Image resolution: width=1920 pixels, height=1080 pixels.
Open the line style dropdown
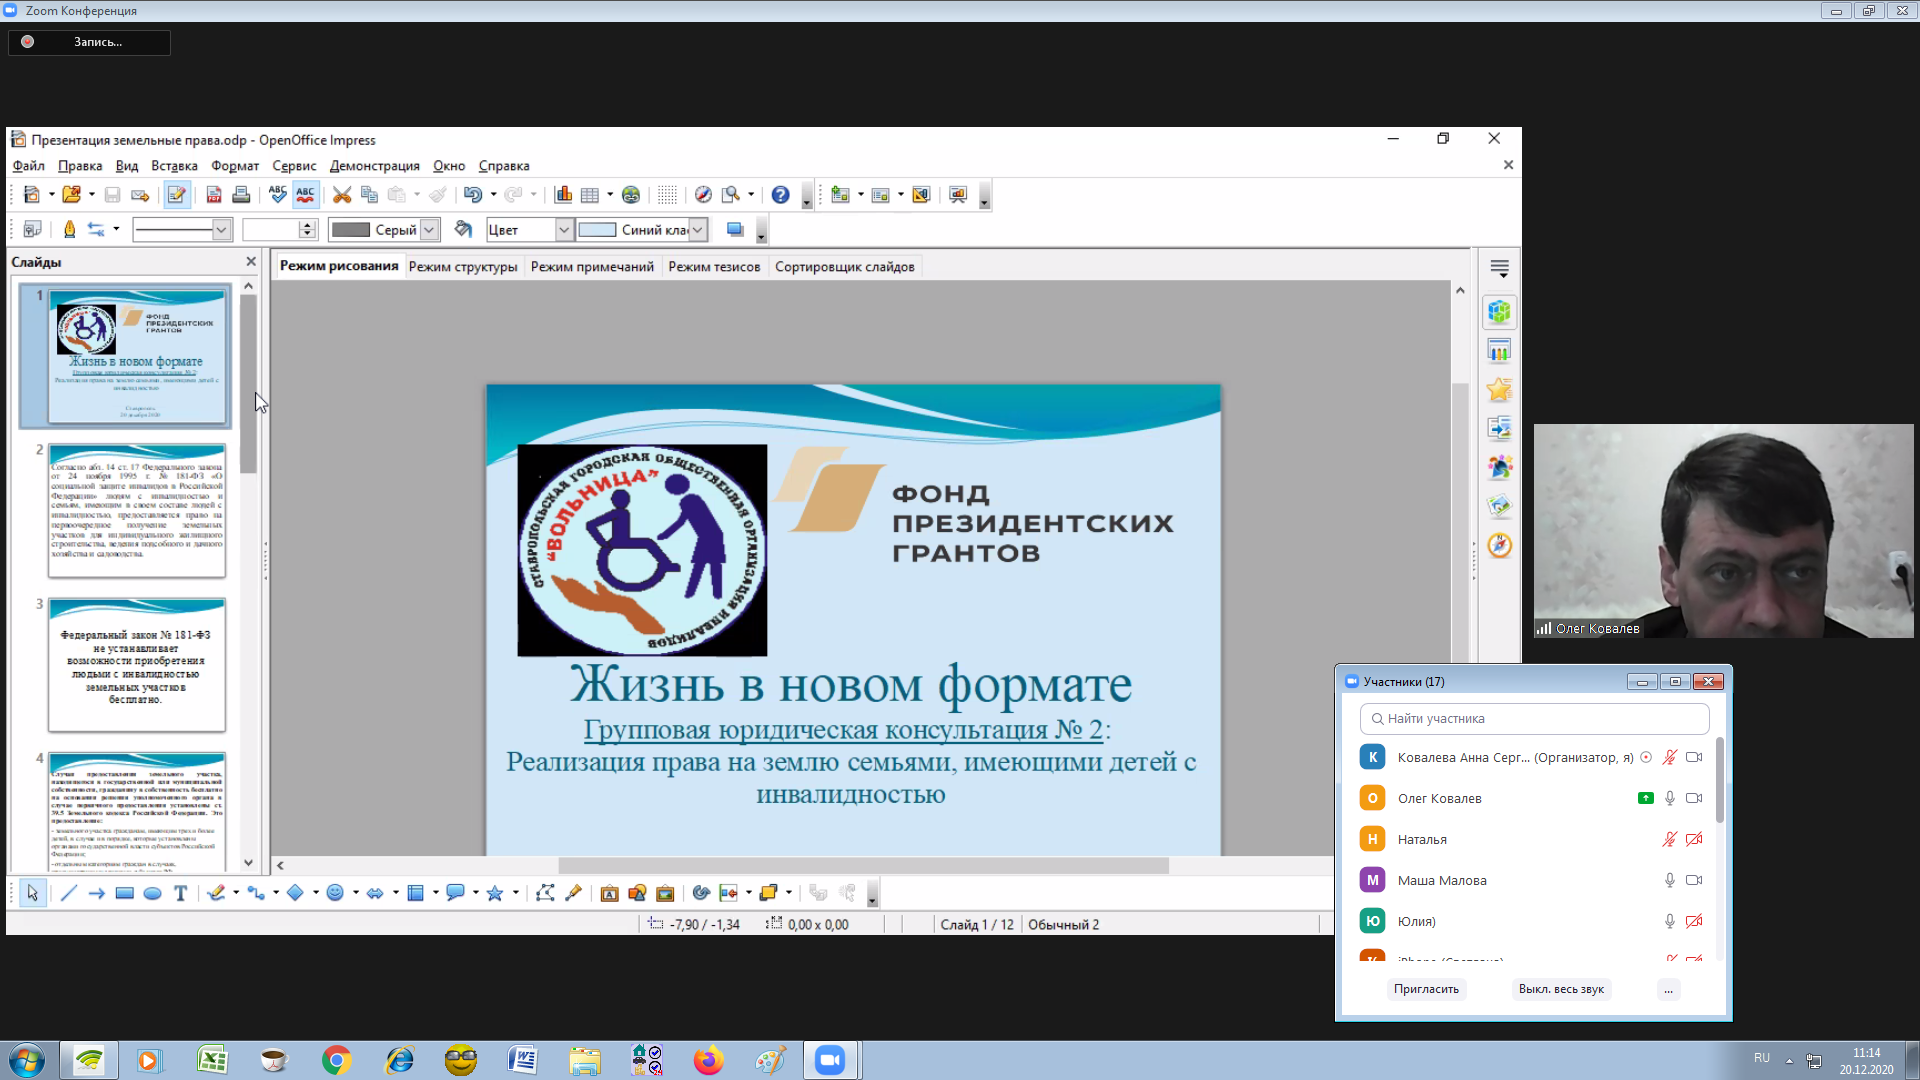click(221, 230)
